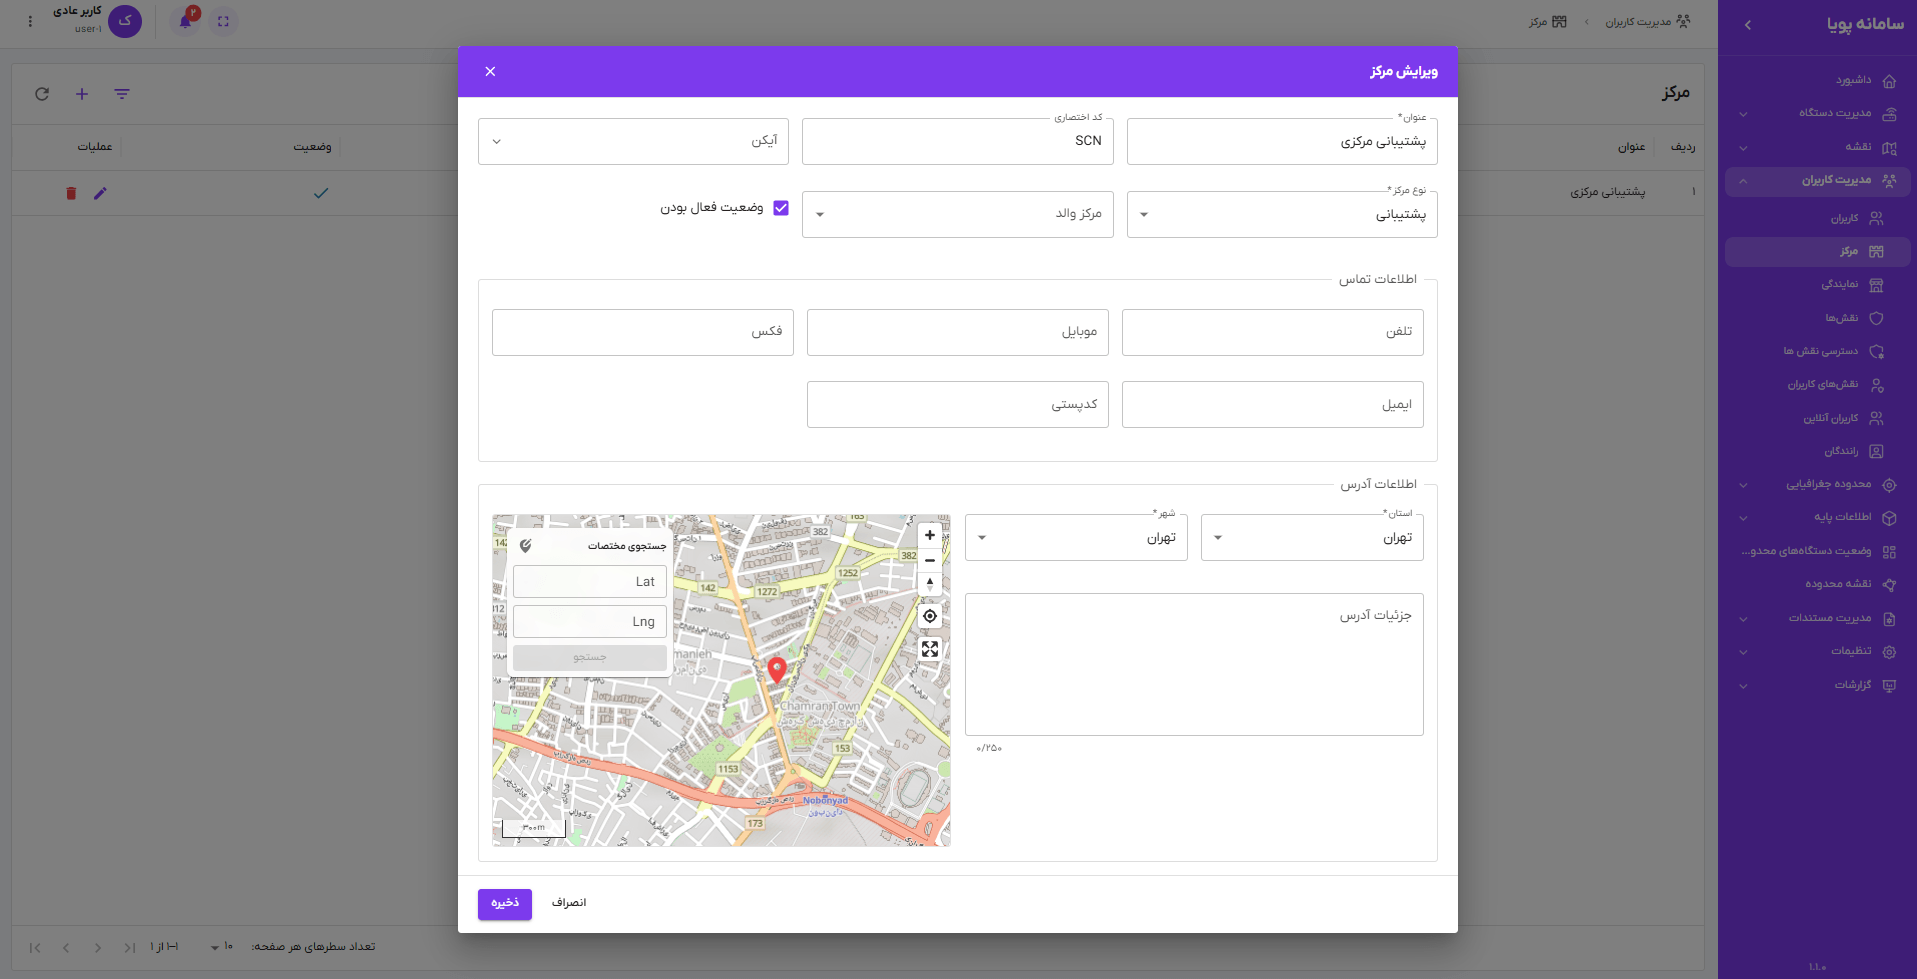The image size is (1917, 979).
Task: Reset map bearing to north
Action: (930, 584)
